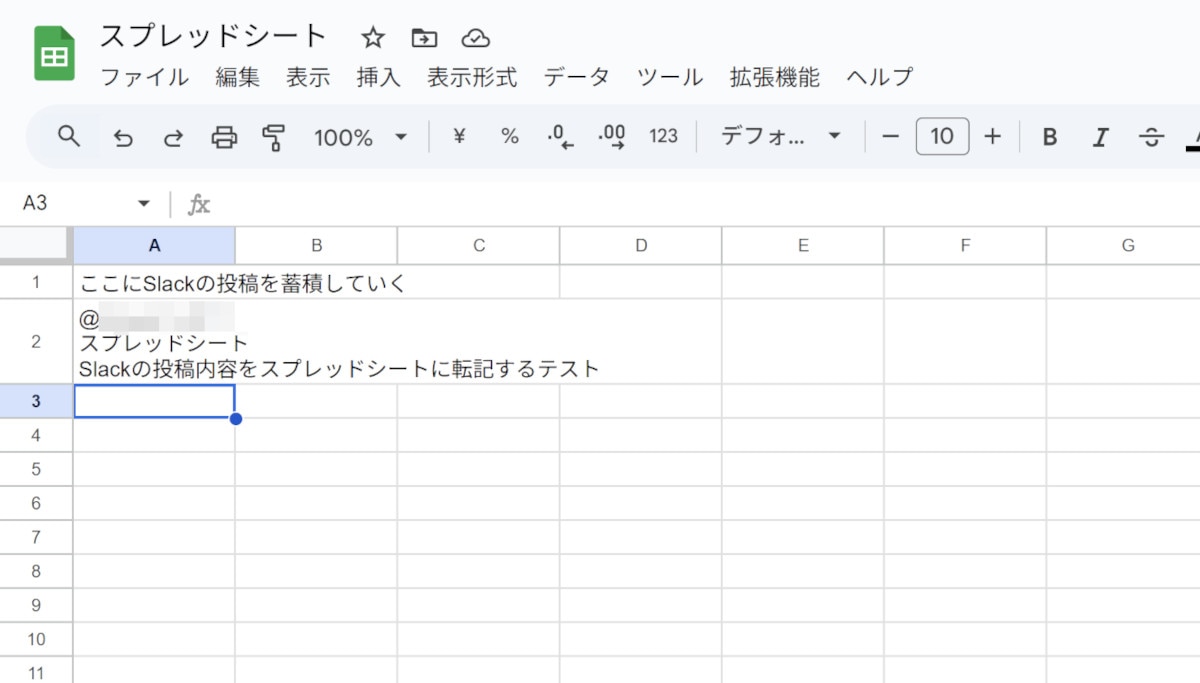Open the 拡張機能 menu
The width and height of the screenshot is (1200, 683).
(774, 77)
